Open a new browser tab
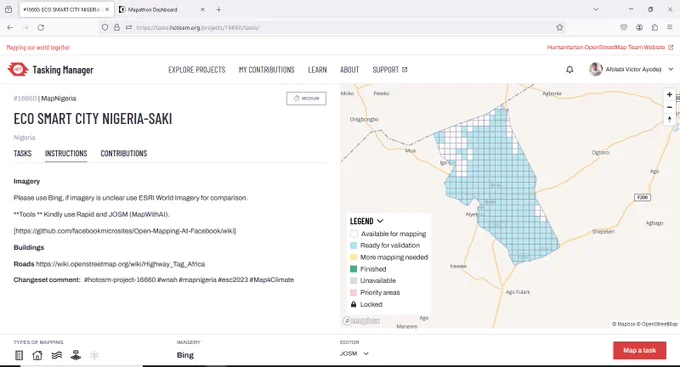The width and height of the screenshot is (680, 367). click(219, 9)
